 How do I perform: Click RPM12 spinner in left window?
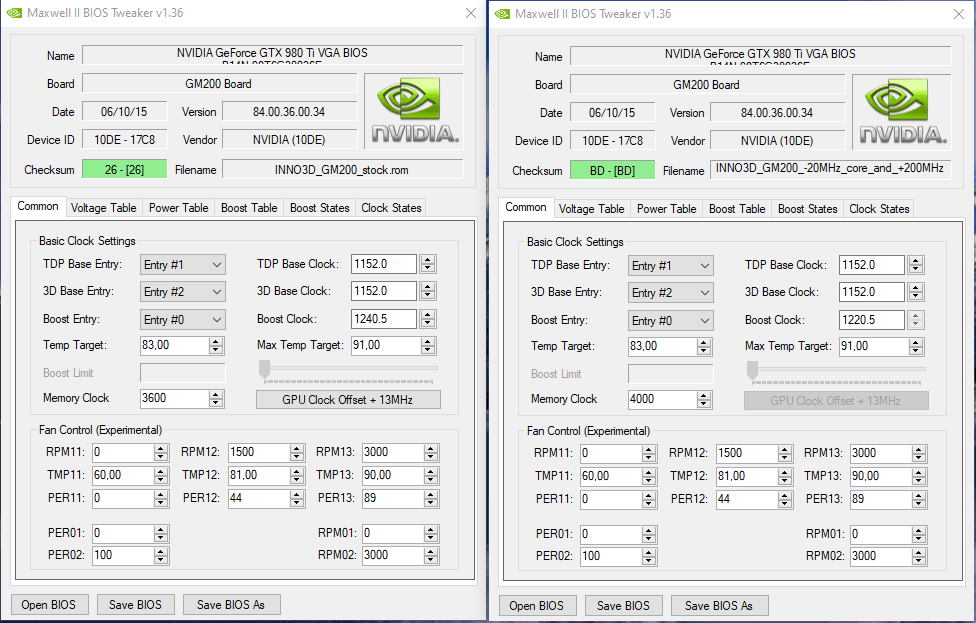coord(297,452)
